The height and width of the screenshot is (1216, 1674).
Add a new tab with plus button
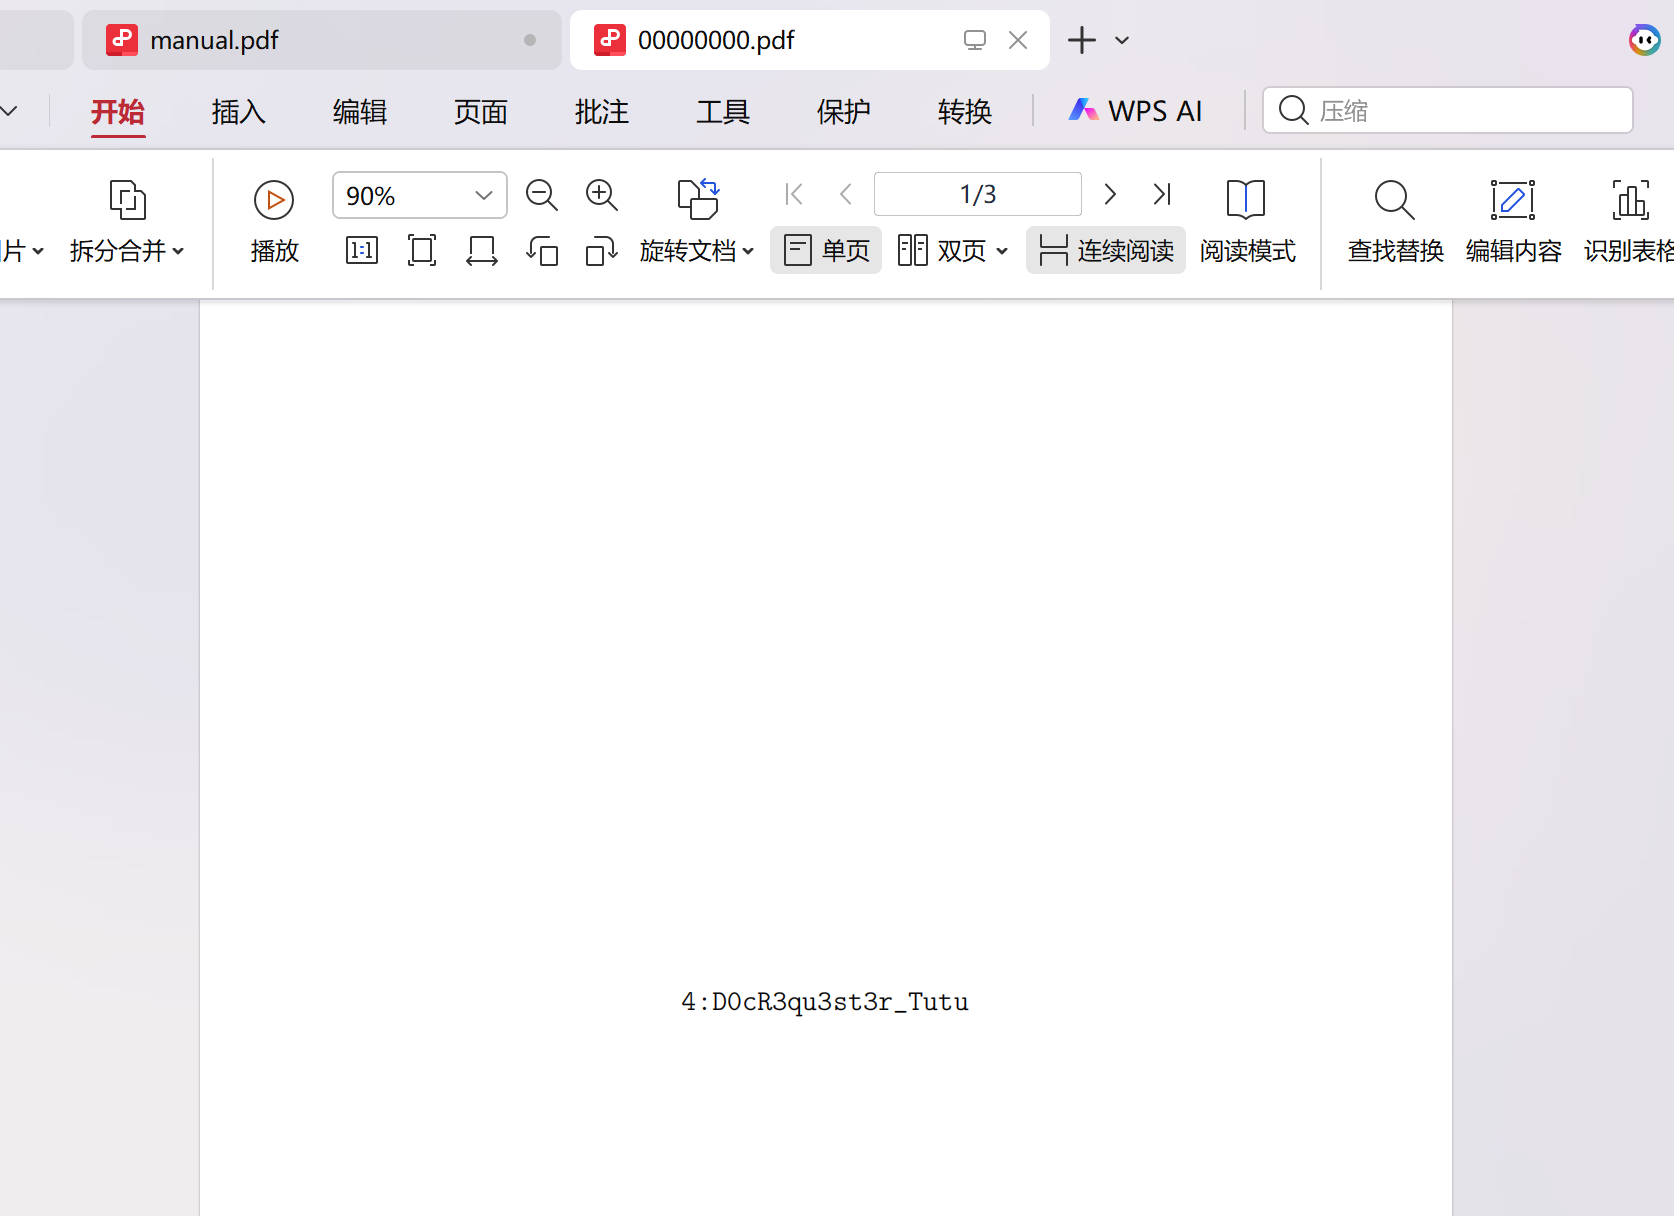click(1082, 40)
